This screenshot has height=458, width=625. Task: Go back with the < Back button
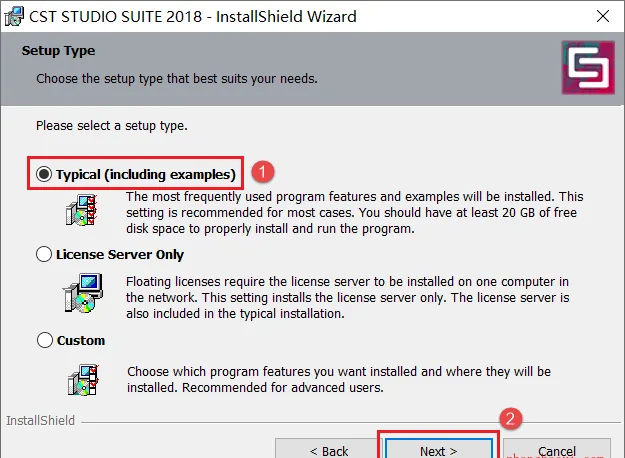tap(329, 449)
